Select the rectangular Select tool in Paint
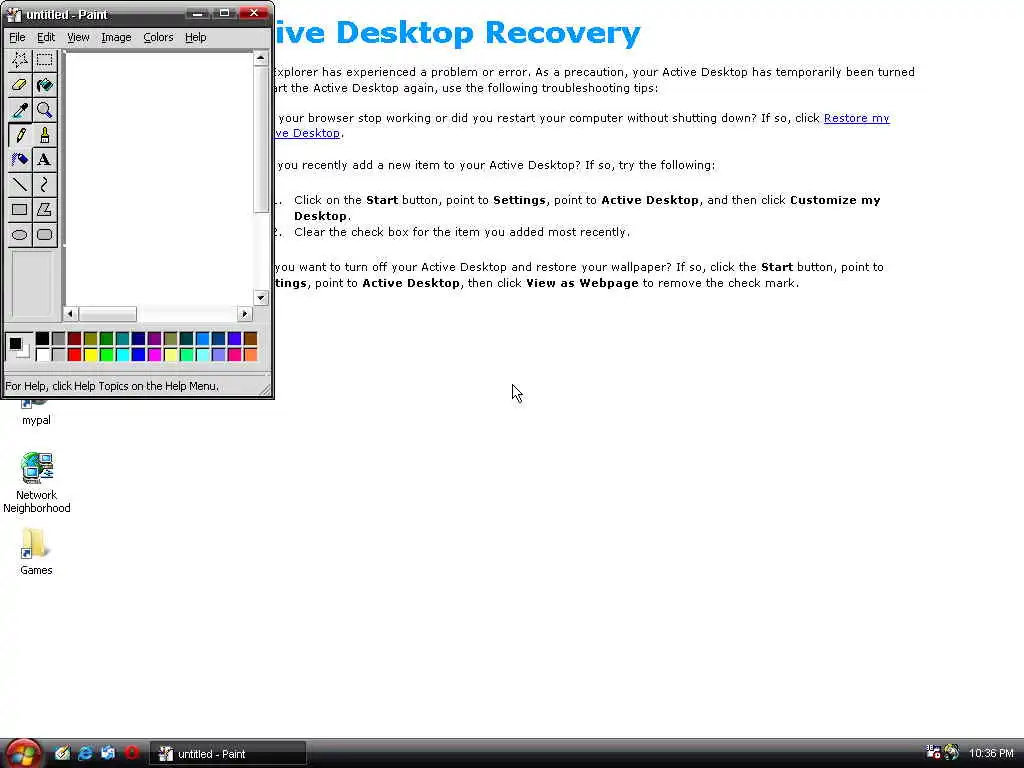The image size is (1024, 768). pos(44,61)
